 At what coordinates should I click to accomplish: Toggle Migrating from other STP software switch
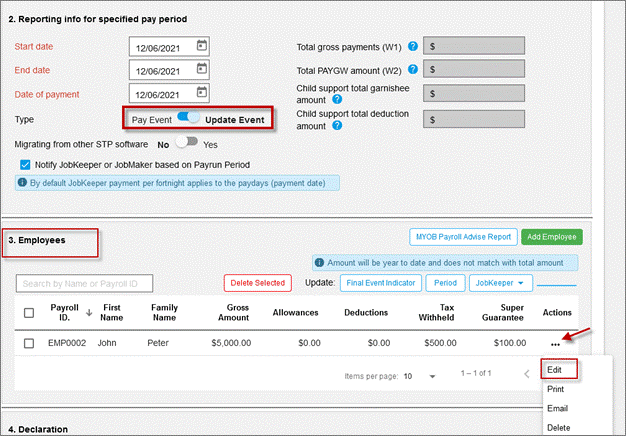pos(187,142)
